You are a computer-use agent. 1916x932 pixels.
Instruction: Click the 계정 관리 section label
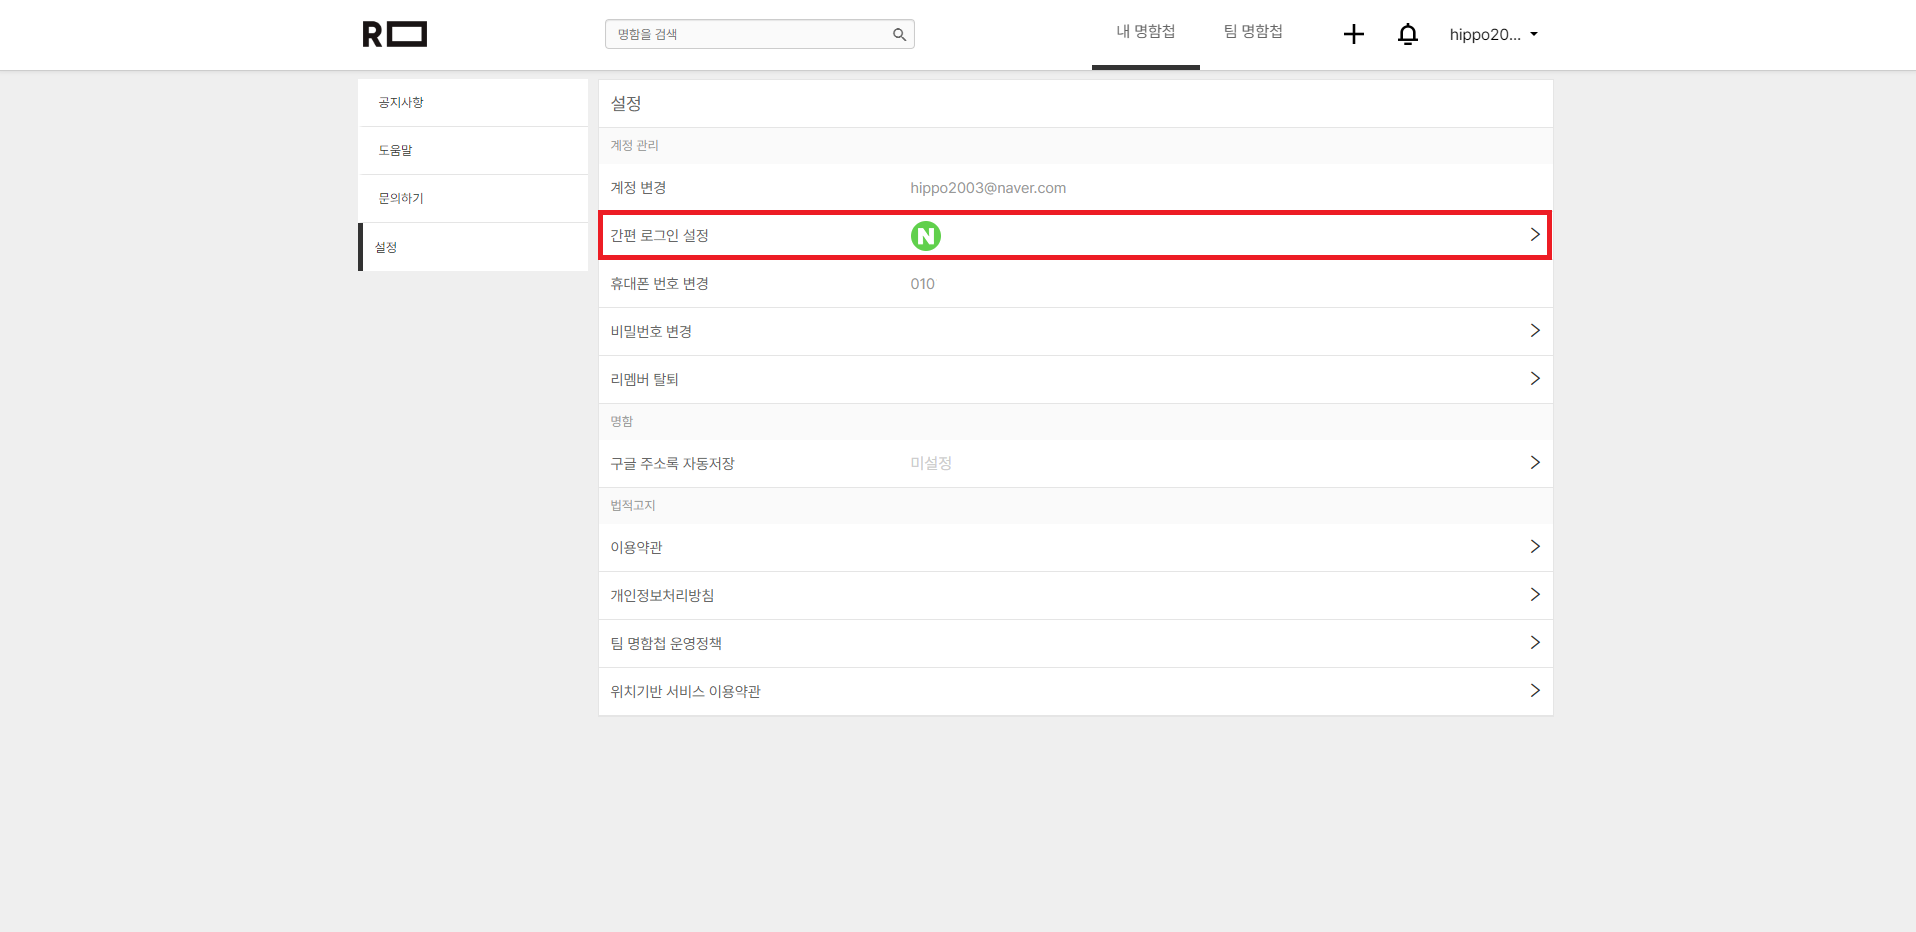pos(634,146)
